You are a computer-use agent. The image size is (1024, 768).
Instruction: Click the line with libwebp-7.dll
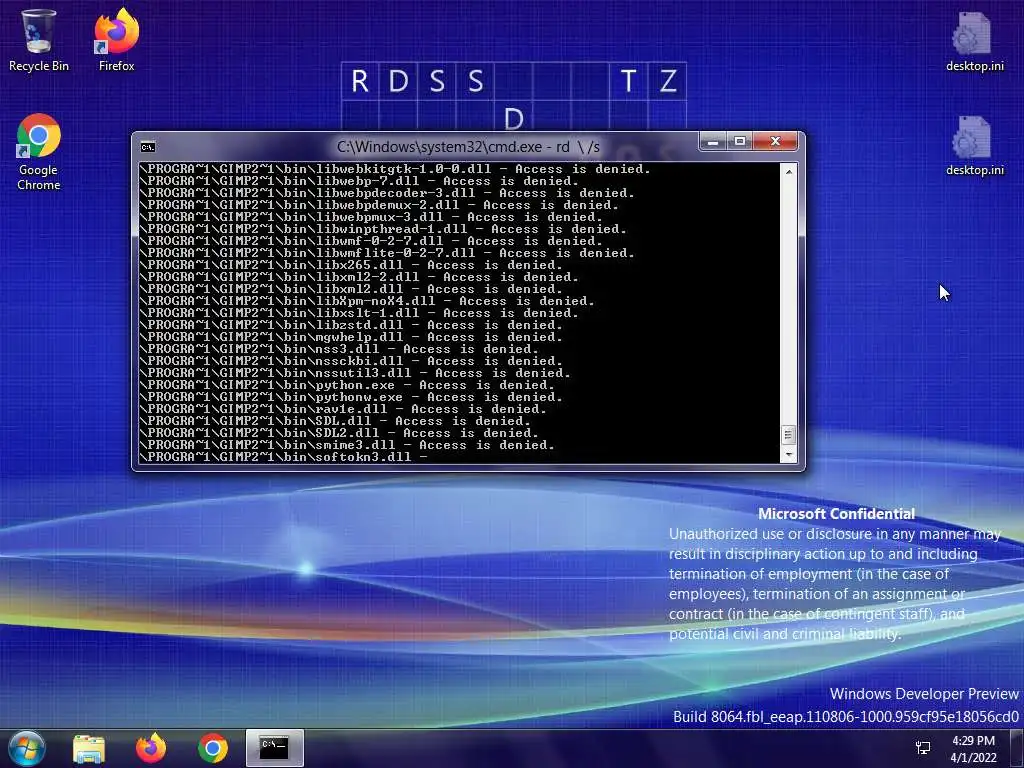[359, 181]
